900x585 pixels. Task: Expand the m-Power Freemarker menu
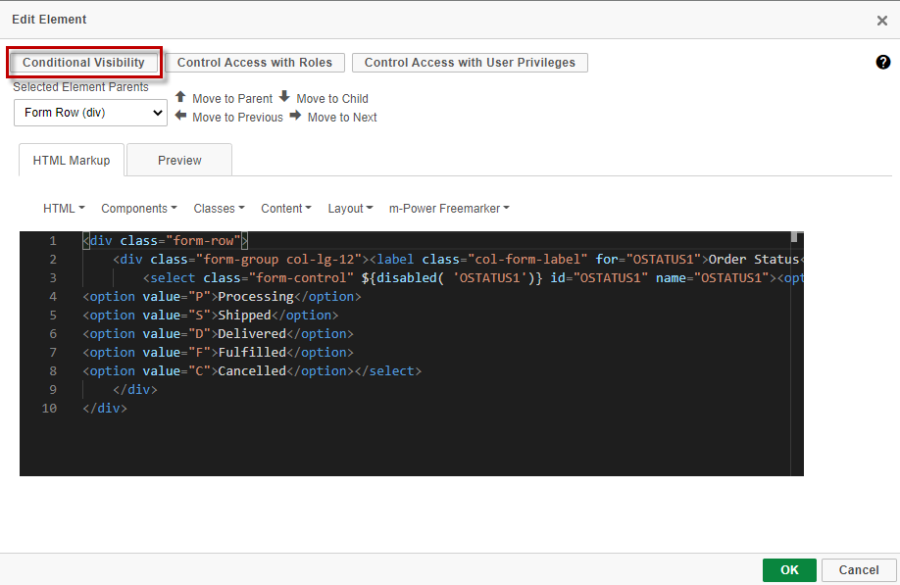coord(449,208)
